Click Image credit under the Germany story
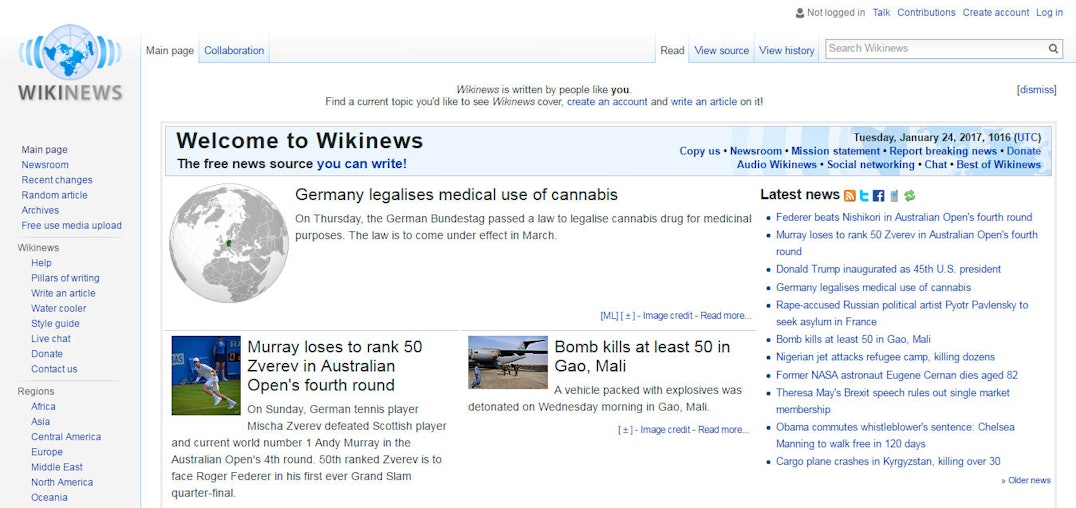 668,316
